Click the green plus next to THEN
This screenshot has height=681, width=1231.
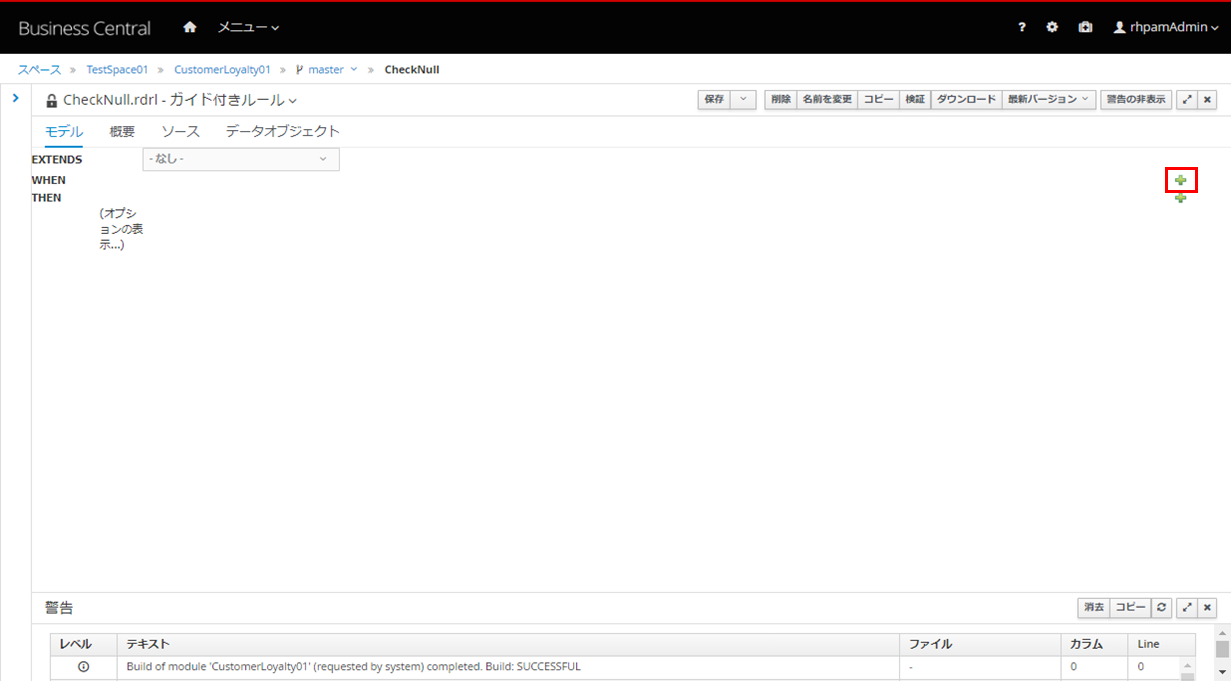(1181, 198)
